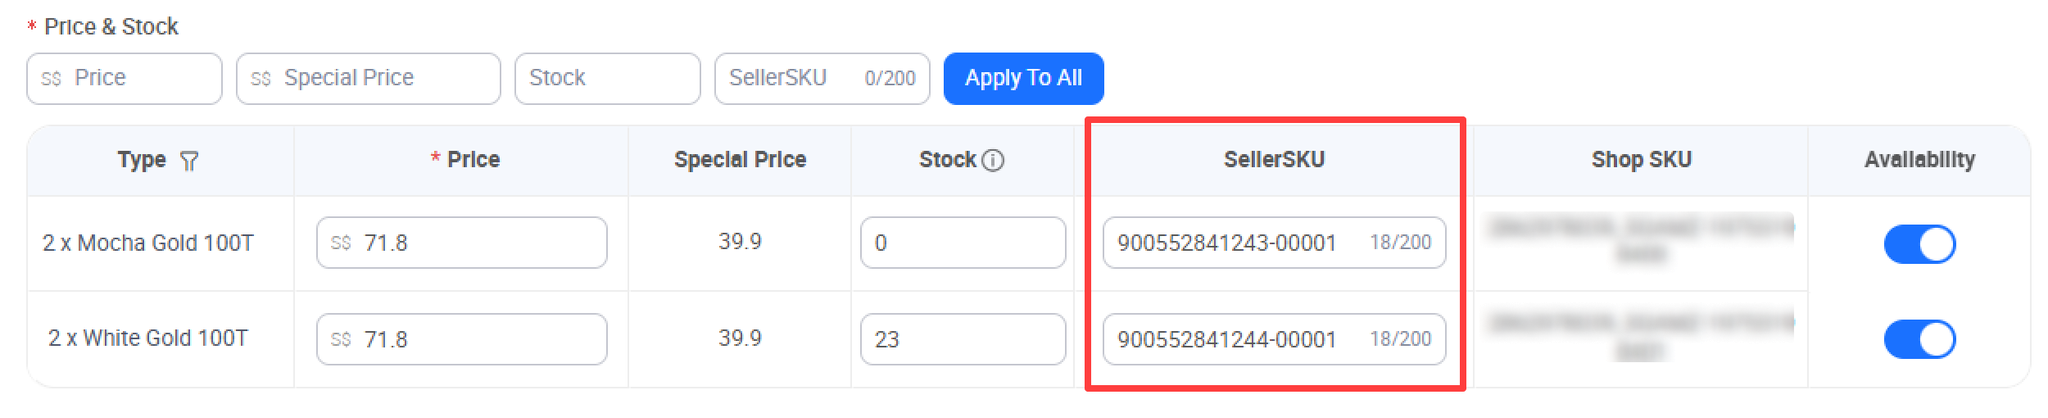Screen dimensions: 2048x418
Task: Focus the bulk Price input field
Action: [x=124, y=78]
